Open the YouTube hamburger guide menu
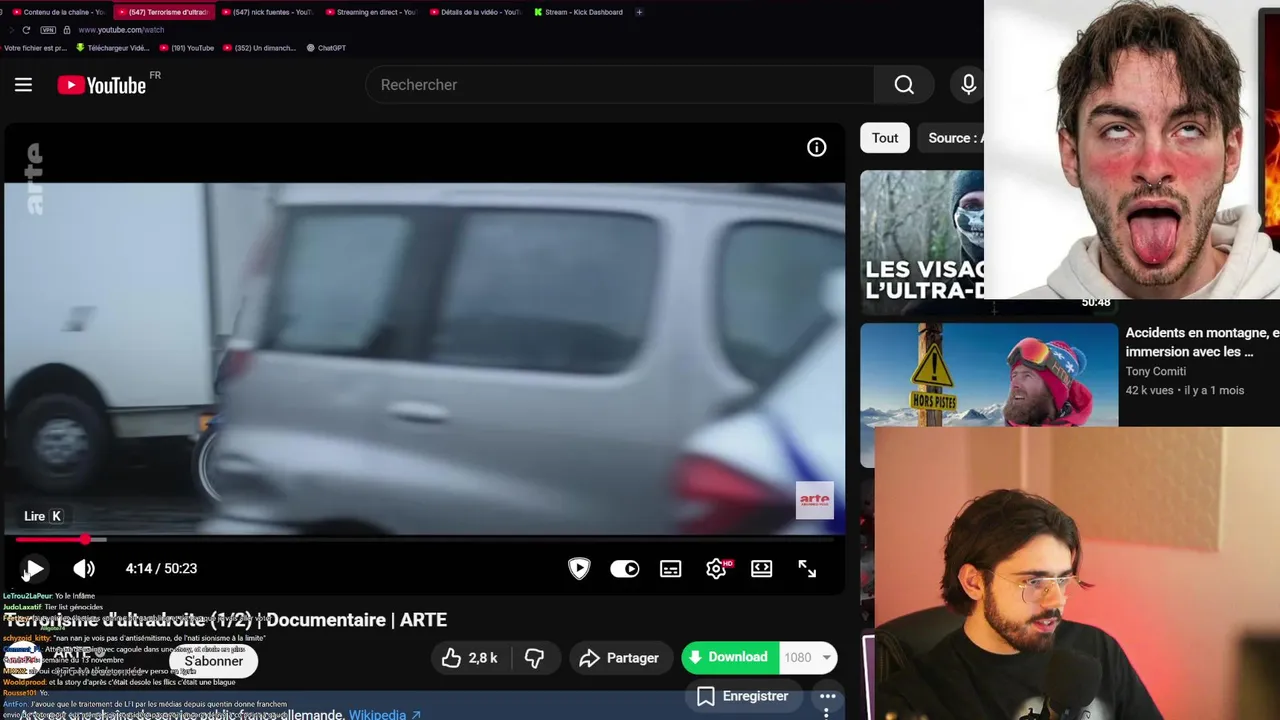Viewport: 1280px width, 720px height. (23, 85)
